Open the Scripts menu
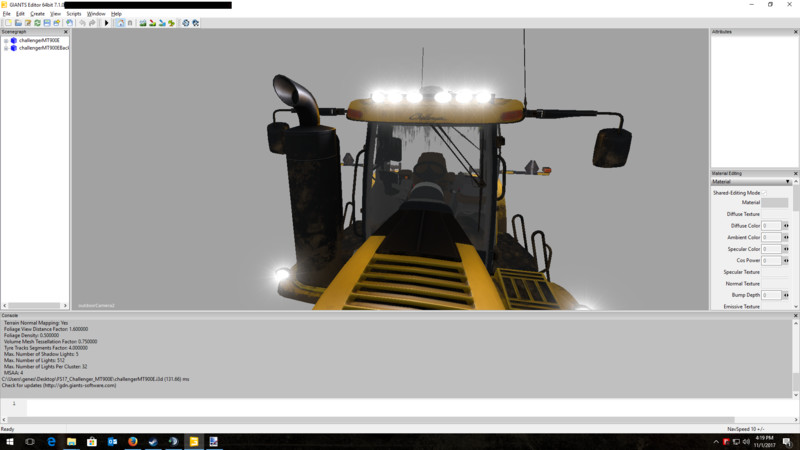This screenshot has width=800, height=450. click(x=74, y=13)
